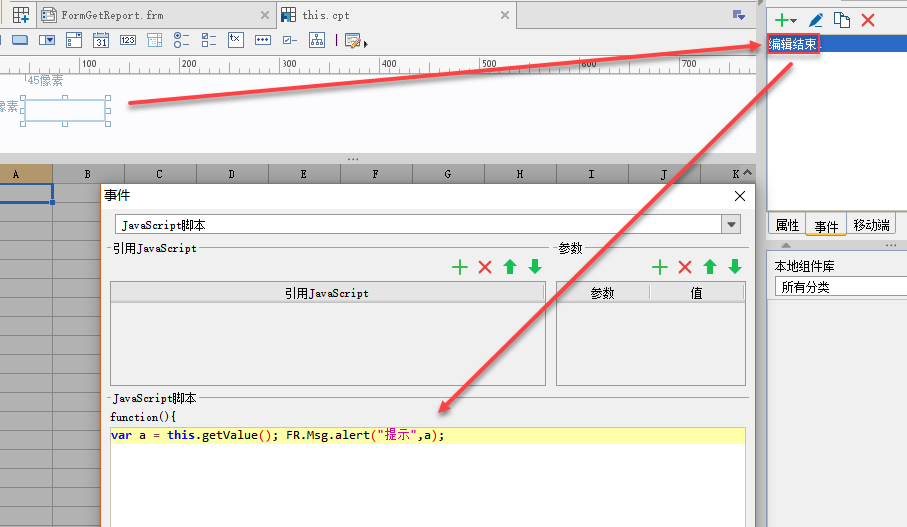Switch to the 属性 tab
Screen dimensions: 907x527
coord(787,225)
